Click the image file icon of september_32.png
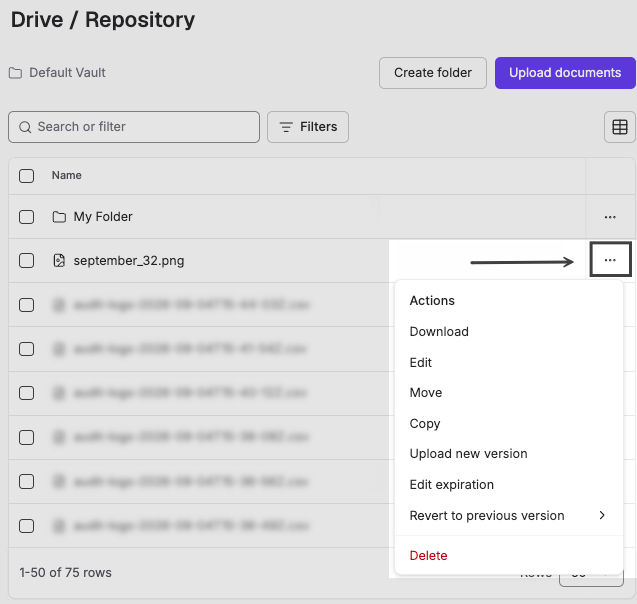637x604 pixels. pyautogui.click(x=59, y=260)
